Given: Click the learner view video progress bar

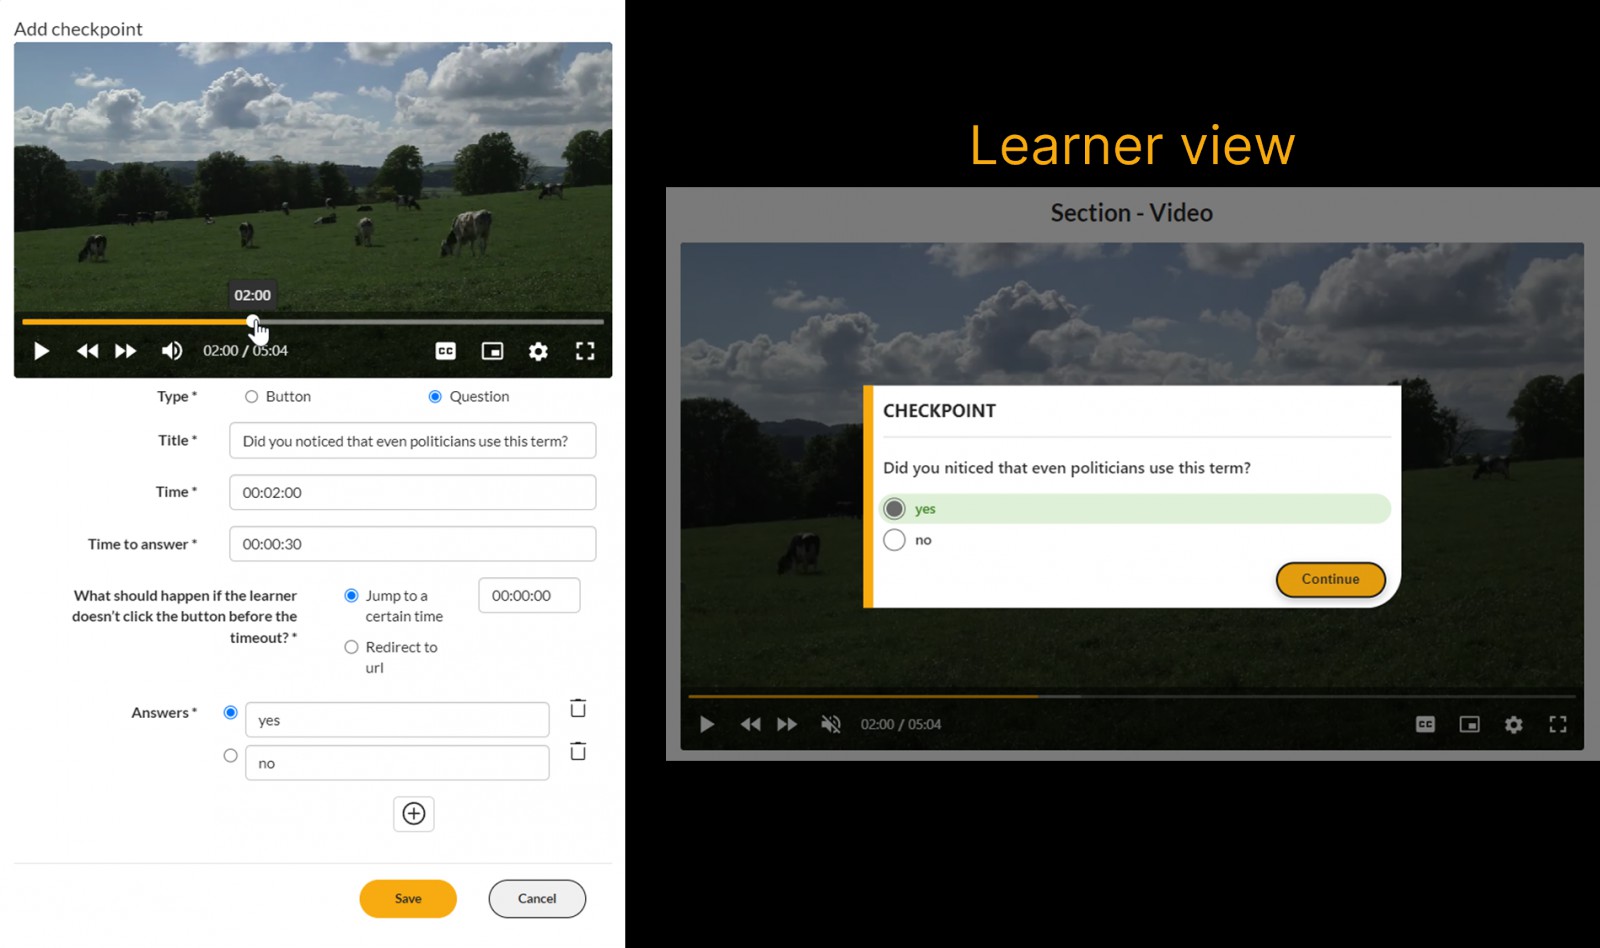Looking at the screenshot, I should pyautogui.click(x=1132, y=696).
